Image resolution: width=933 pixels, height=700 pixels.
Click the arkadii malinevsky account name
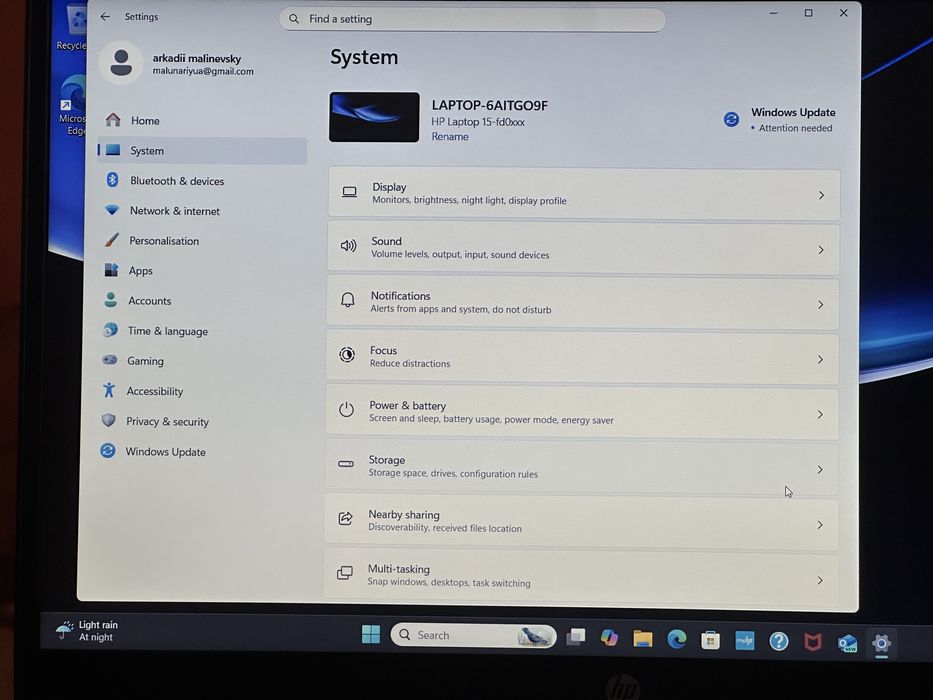[x=197, y=58]
